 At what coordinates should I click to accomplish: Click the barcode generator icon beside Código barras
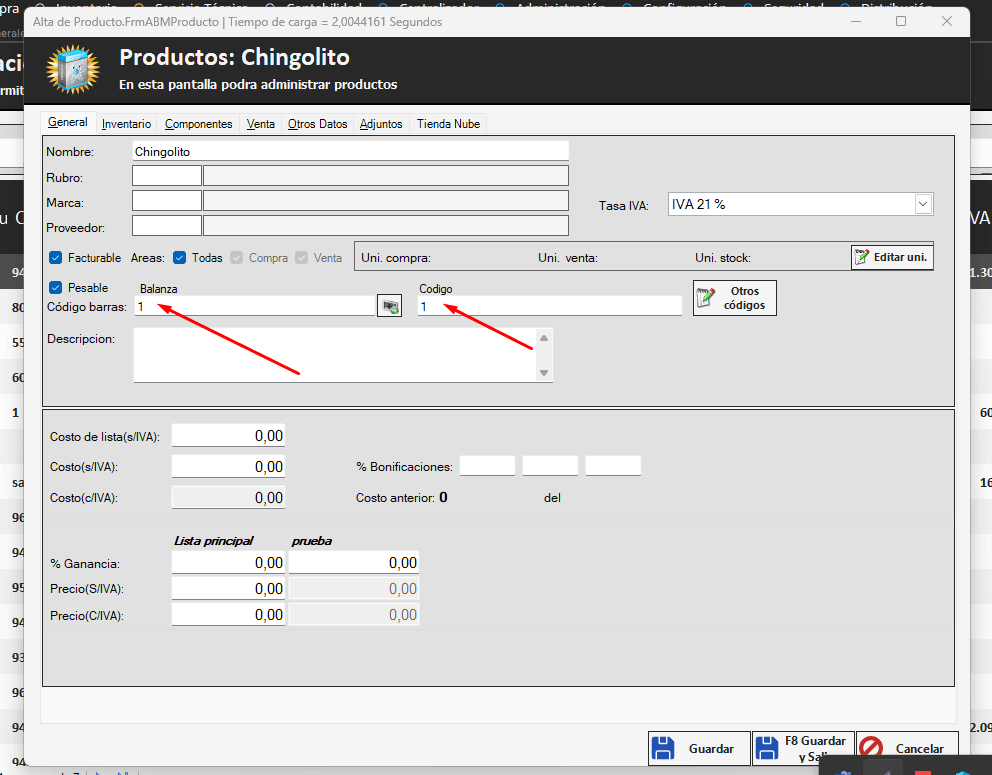click(388, 307)
